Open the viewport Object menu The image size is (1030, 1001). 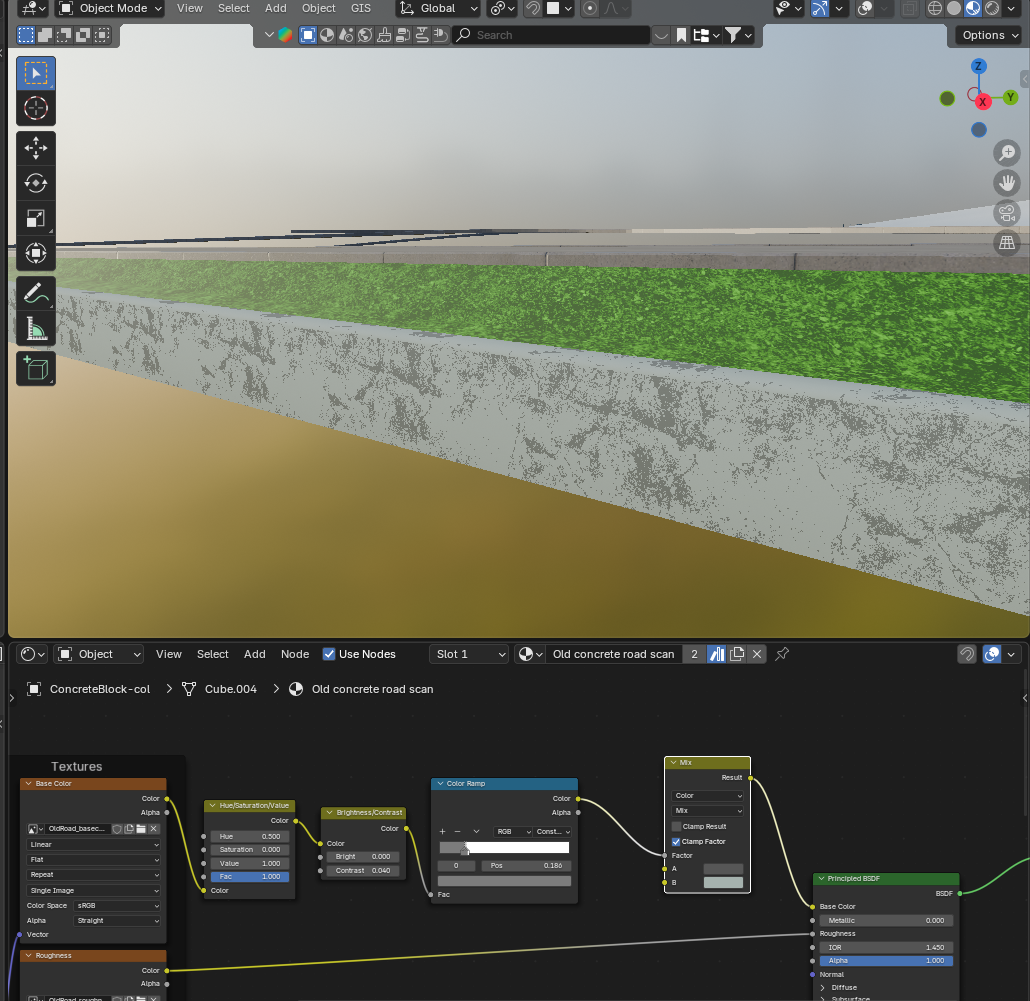[x=319, y=9]
